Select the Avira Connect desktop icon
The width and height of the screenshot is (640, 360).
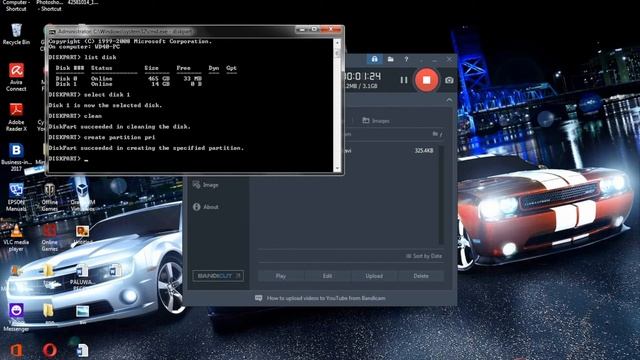pyautogui.click(x=16, y=77)
